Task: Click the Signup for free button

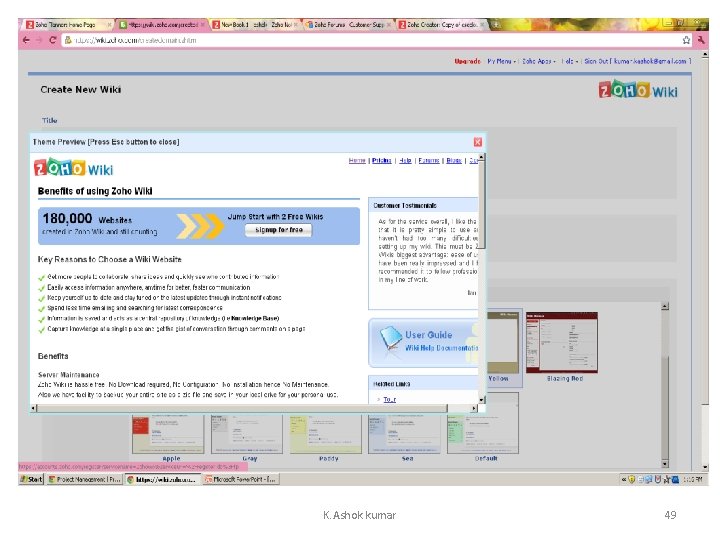Action: click(278, 230)
